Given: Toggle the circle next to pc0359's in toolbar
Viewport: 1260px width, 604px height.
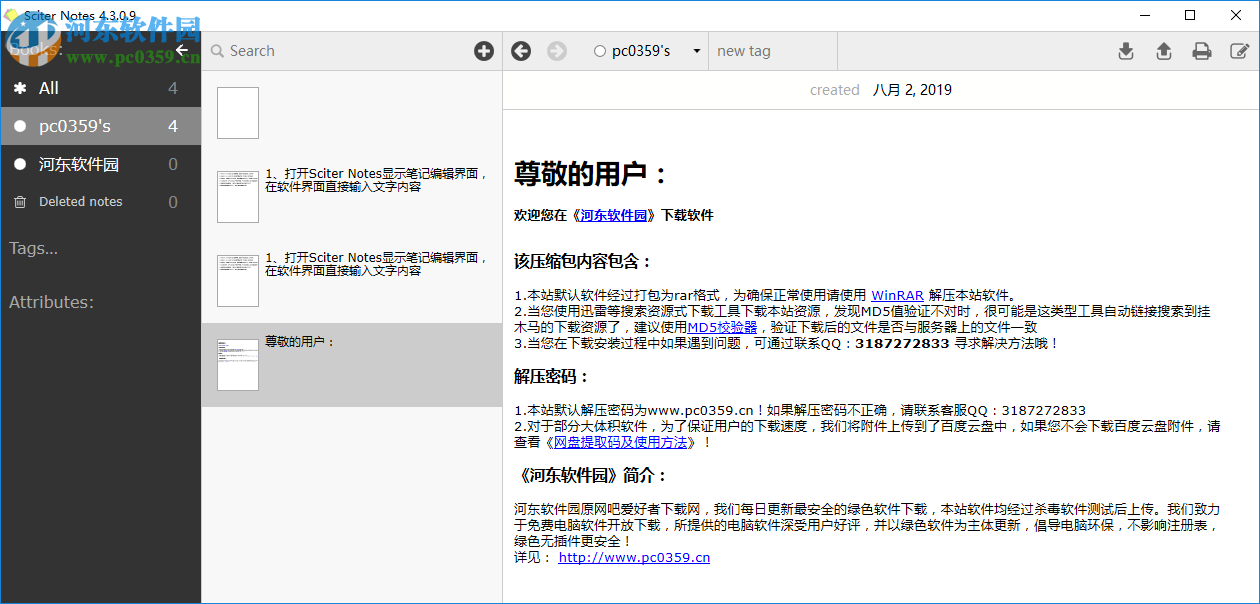Looking at the screenshot, I should point(601,50).
